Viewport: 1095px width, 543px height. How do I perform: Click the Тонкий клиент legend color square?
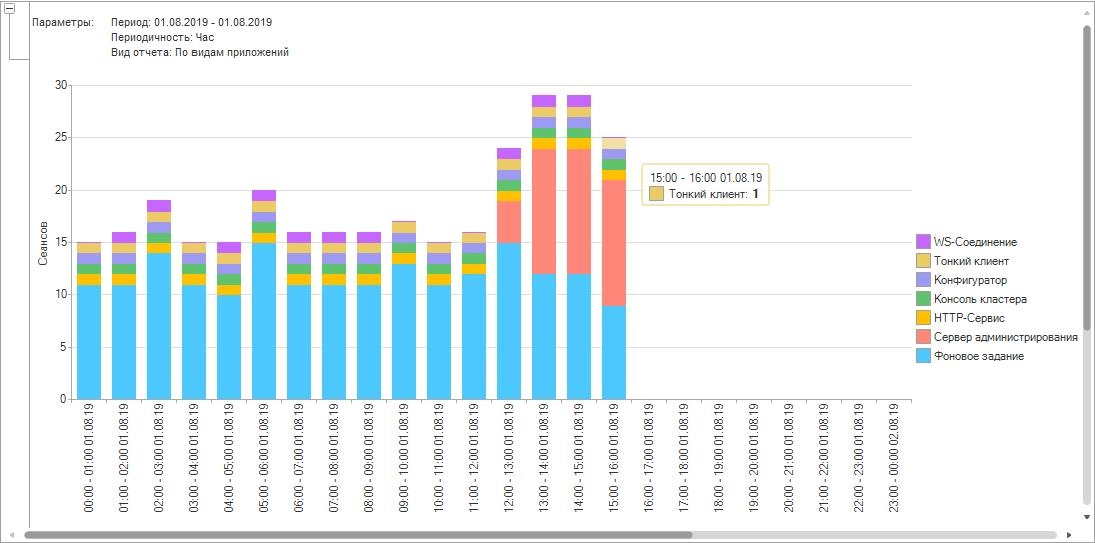click(x=923, y=261)
